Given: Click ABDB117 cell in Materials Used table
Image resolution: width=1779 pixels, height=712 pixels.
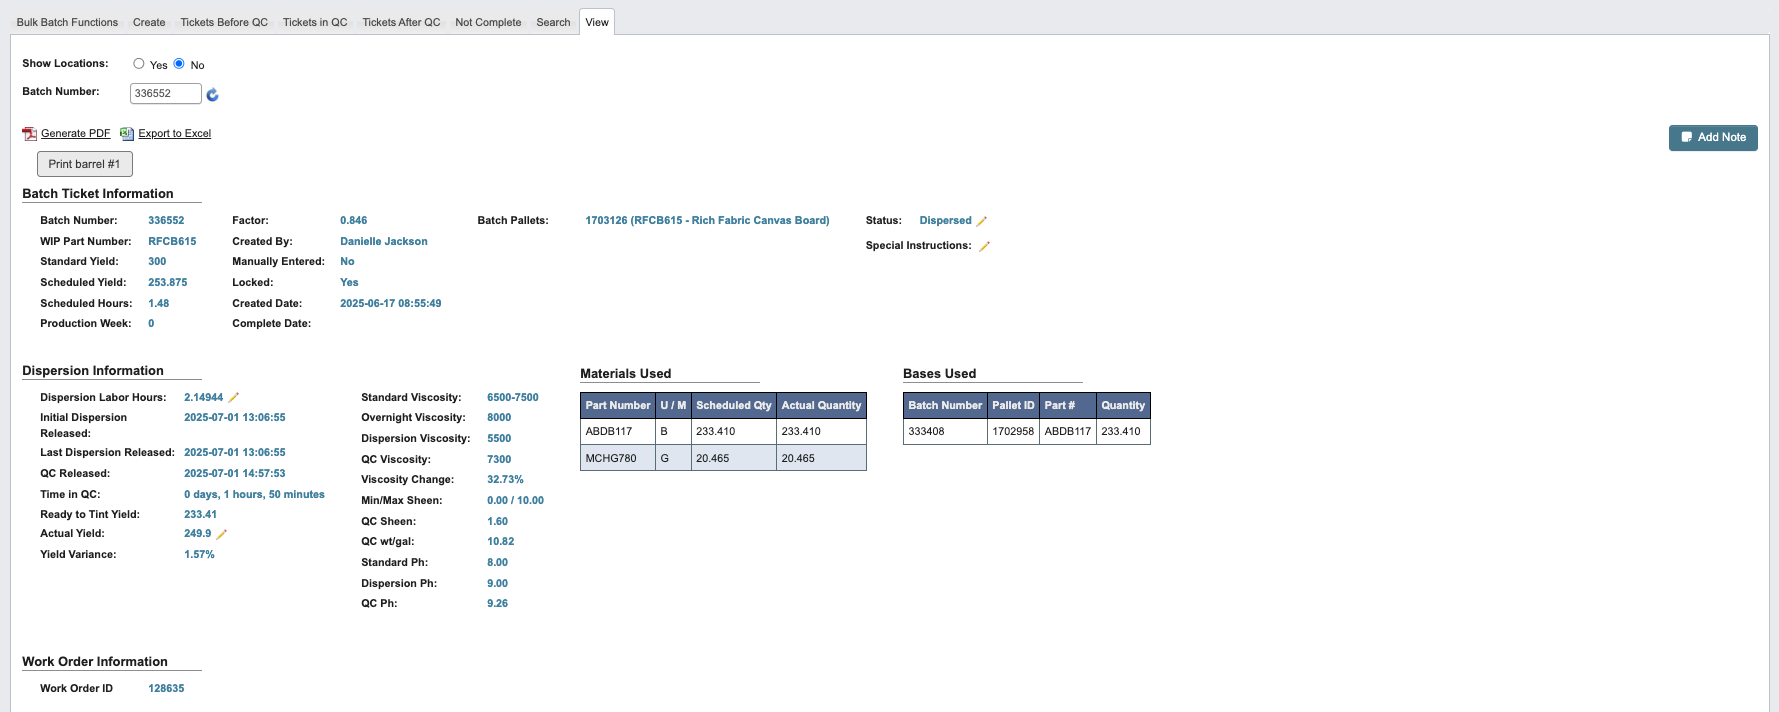Looking at the screenshot, I should pos(618,432).
